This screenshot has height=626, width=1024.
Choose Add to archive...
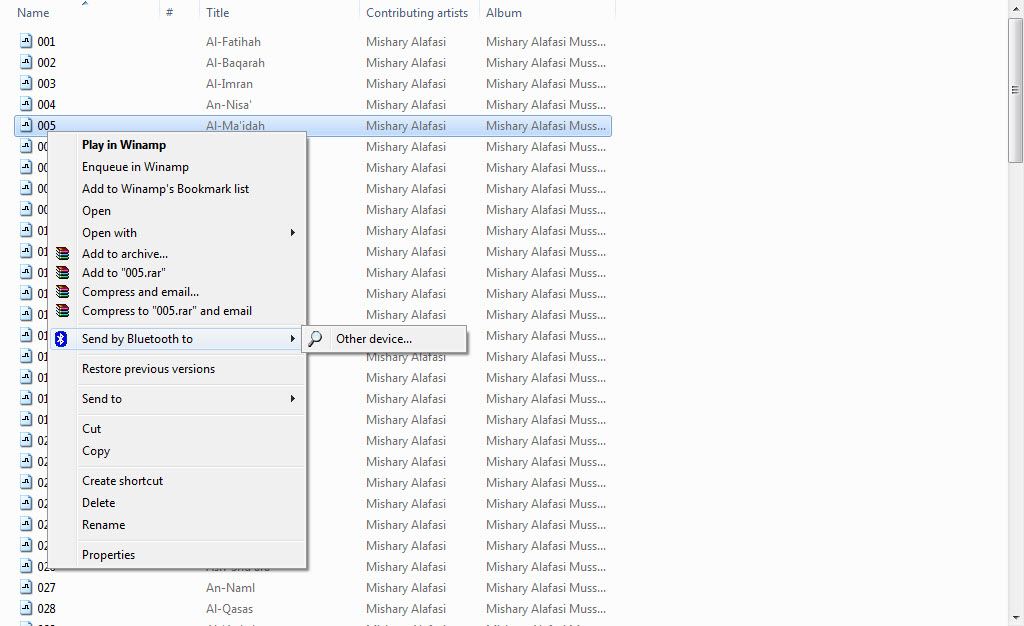click(x=125, y=254)
